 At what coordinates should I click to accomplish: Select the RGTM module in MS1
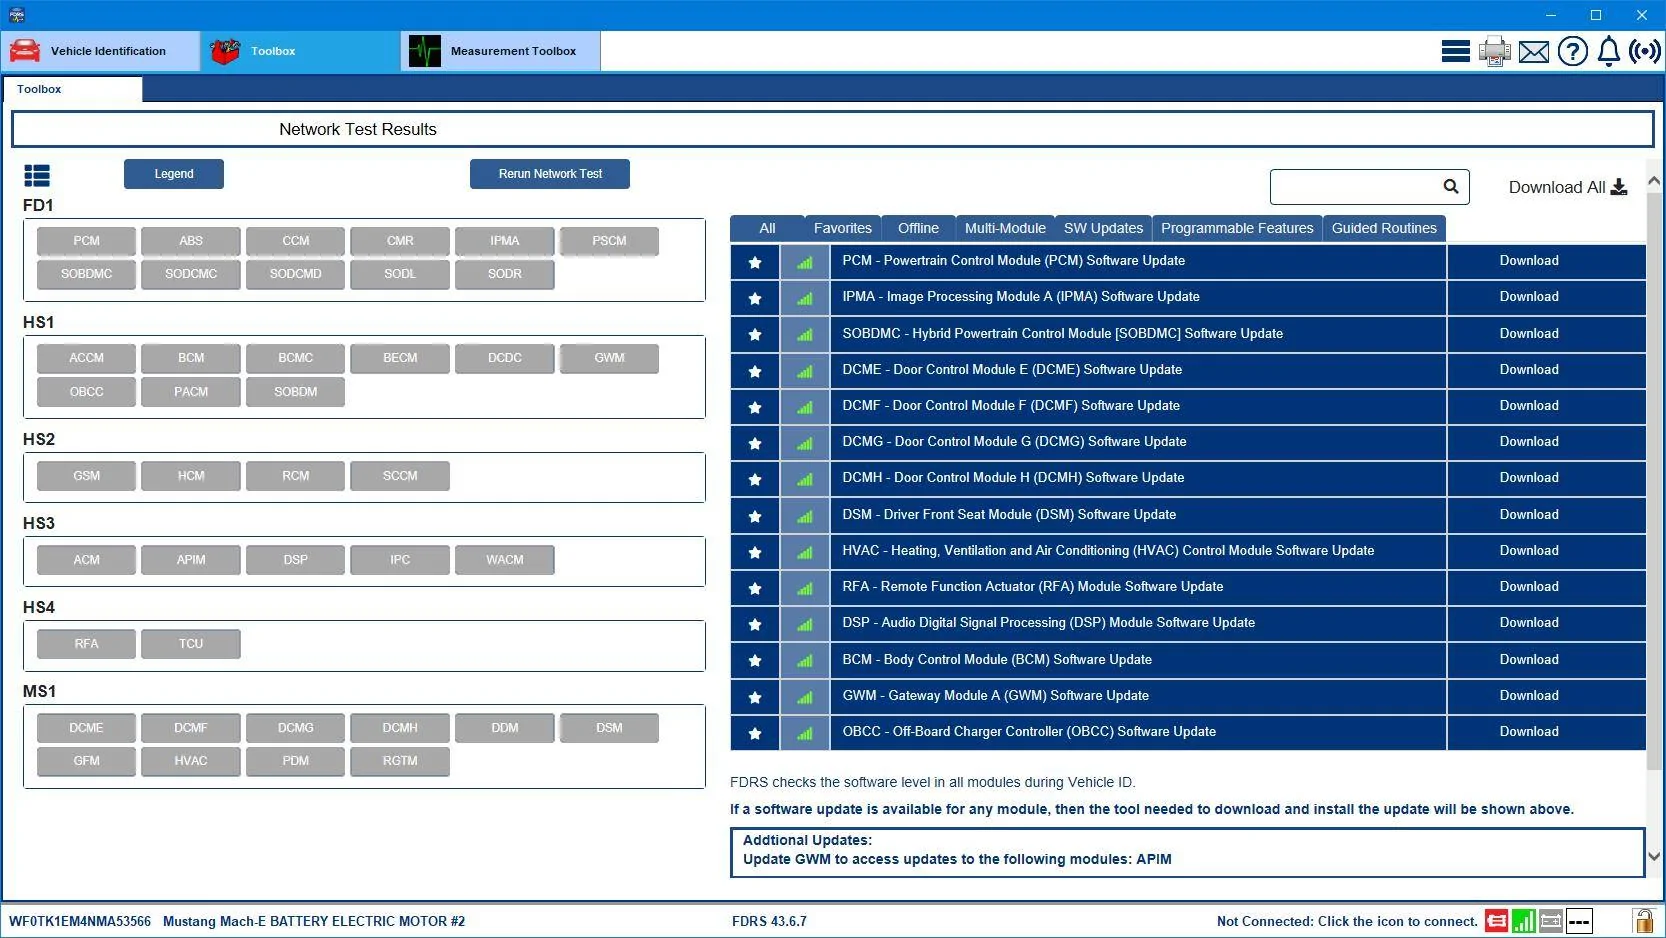tap(400, 761)
